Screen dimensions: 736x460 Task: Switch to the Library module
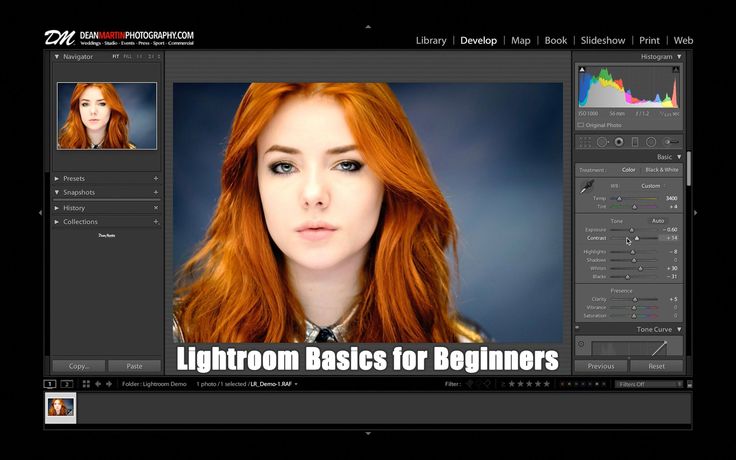(431, 41)
